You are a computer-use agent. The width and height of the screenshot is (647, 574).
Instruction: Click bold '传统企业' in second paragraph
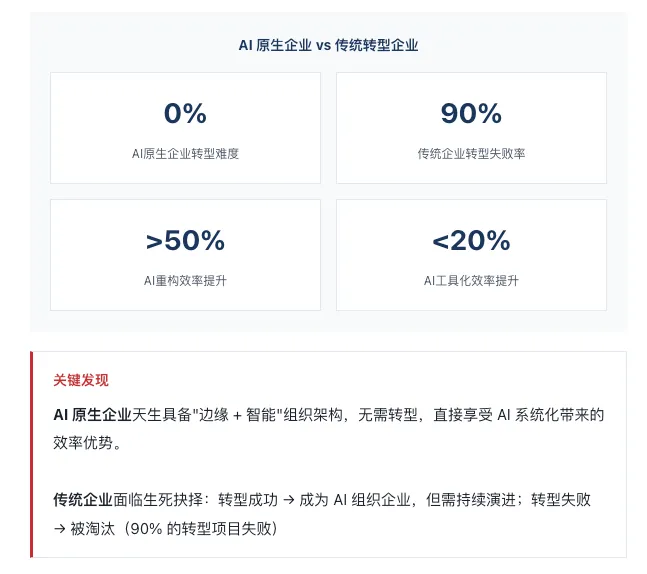coord(82,499)
